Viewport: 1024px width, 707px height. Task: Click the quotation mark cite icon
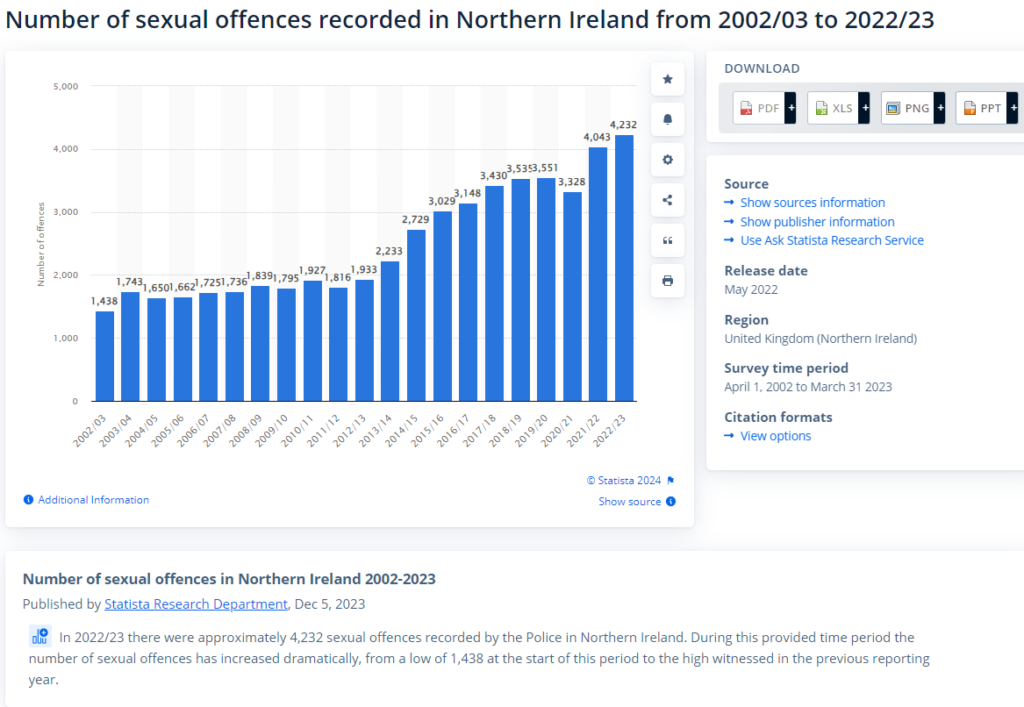coord(667,241)
